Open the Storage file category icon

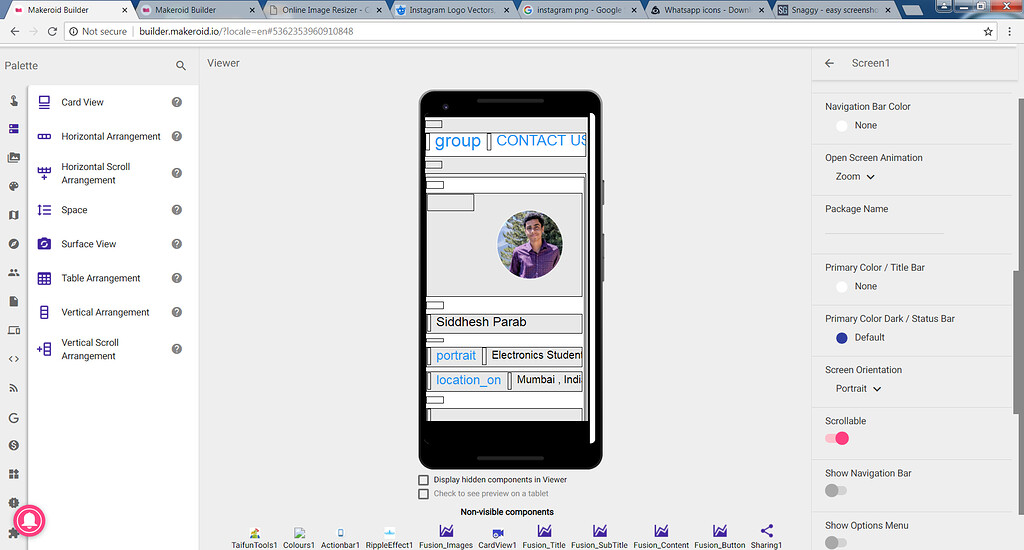(14, 301)
